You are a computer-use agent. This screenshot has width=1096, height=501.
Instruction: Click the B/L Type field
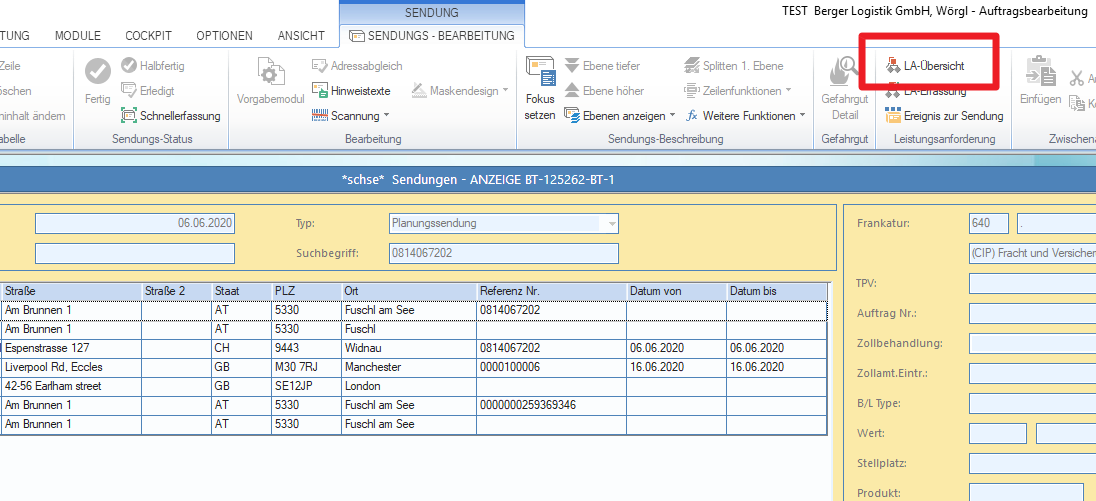coord(1032,403)
